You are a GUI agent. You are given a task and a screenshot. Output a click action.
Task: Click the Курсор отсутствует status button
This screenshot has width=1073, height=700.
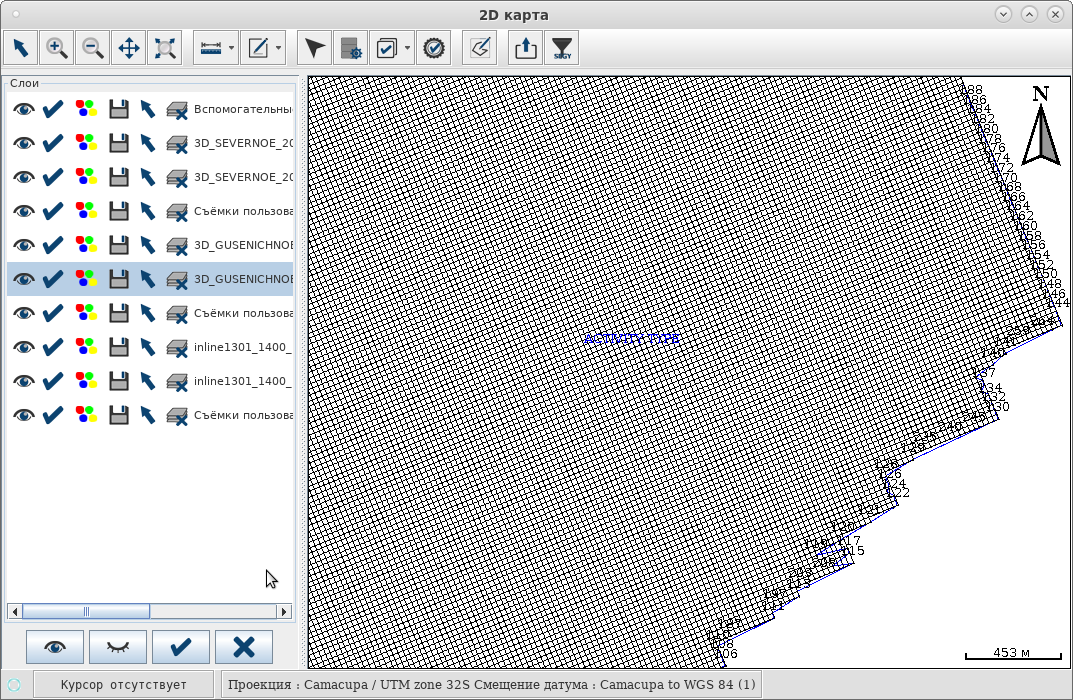pyautogui.click(x=123, y=684)
